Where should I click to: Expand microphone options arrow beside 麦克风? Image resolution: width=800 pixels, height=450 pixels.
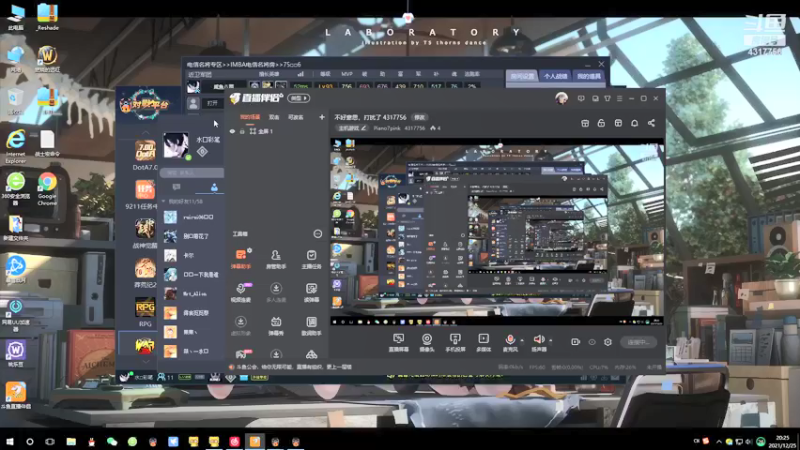point(521,340)
